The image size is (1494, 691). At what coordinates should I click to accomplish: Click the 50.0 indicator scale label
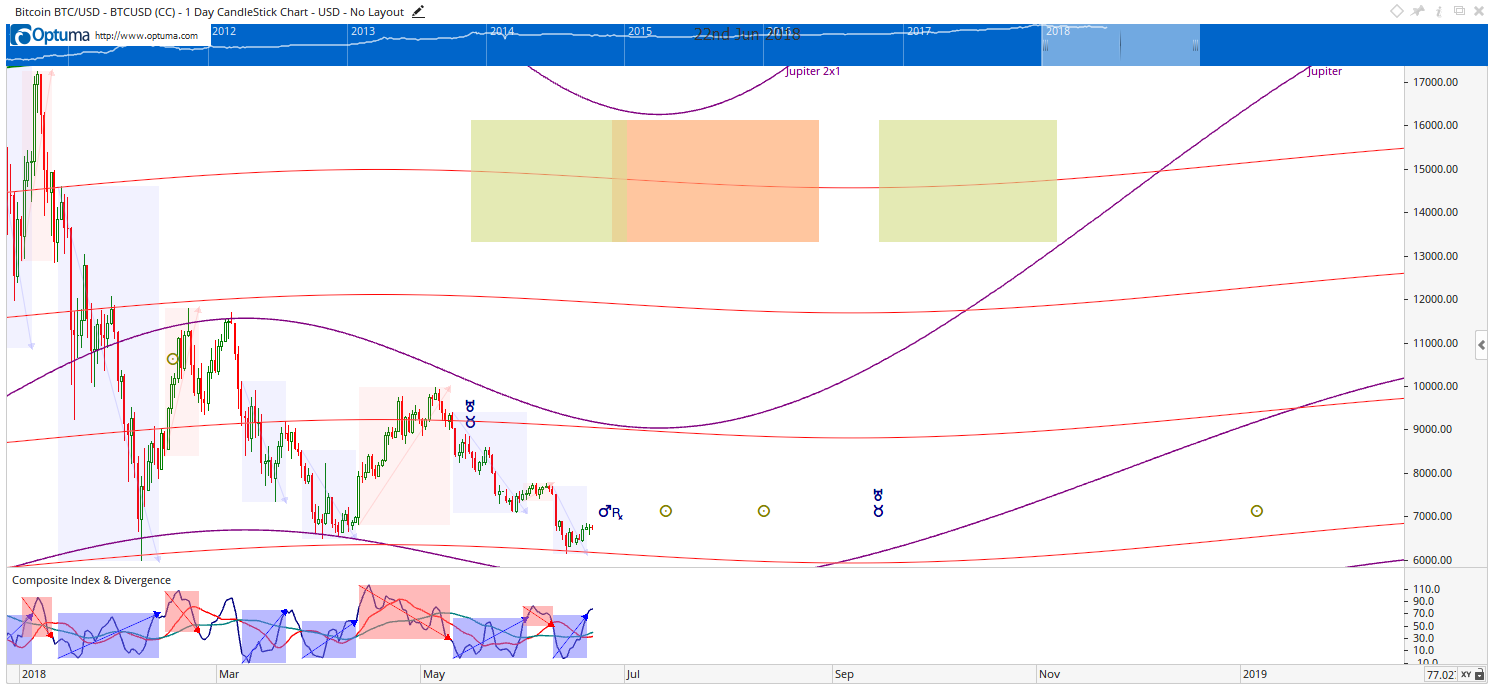coord(1425,626)
